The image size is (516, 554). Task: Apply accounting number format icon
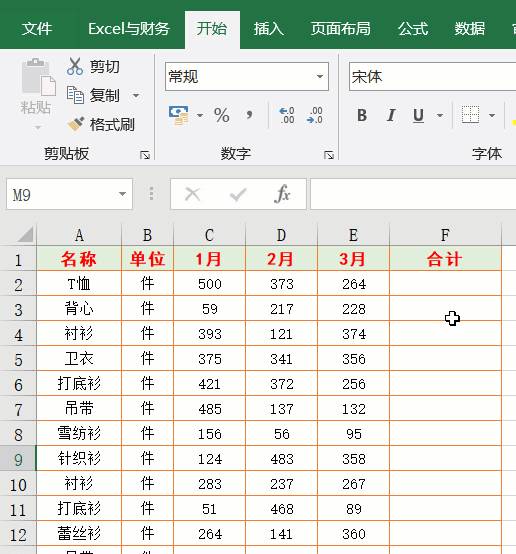coord(179,116)
